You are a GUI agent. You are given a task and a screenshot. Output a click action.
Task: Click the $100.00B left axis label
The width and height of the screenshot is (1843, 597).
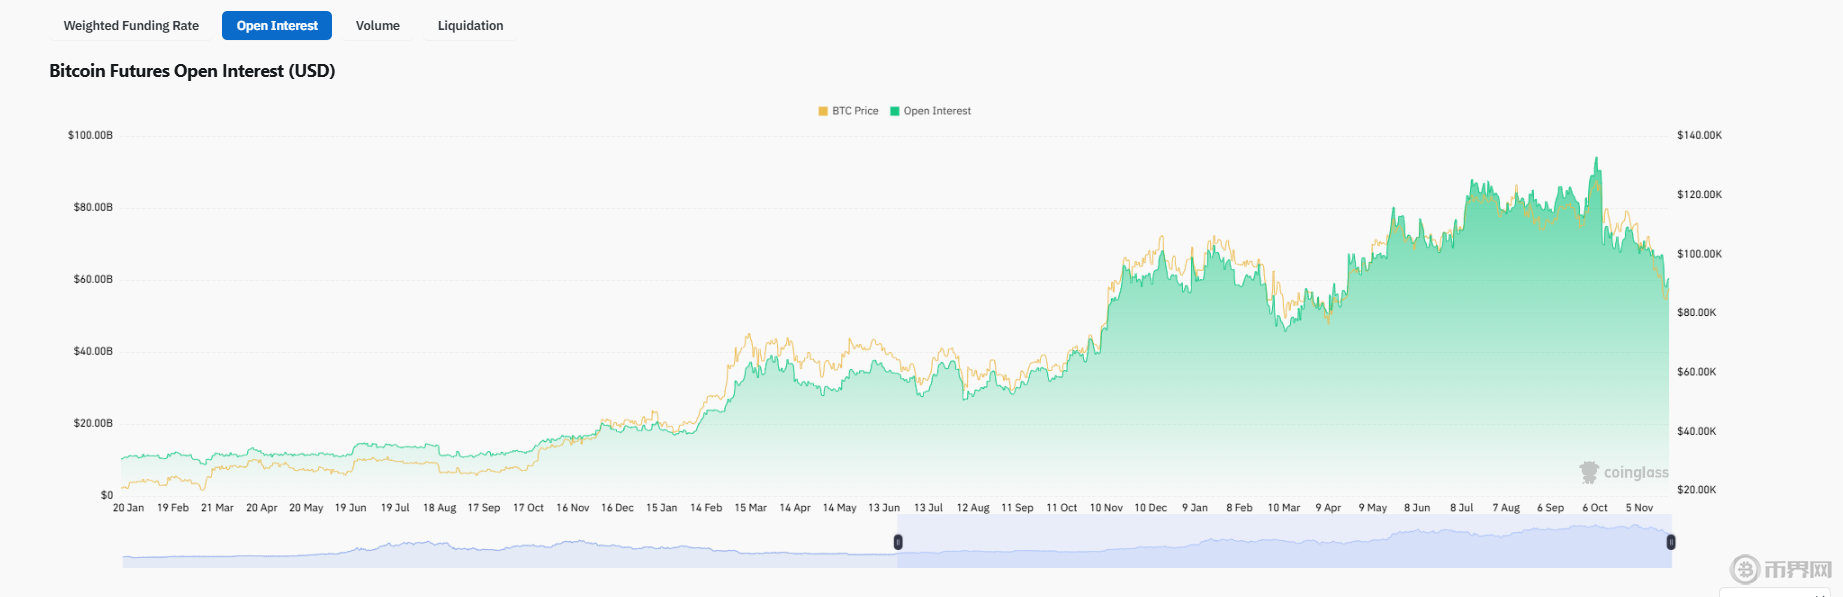coord(90,135)
